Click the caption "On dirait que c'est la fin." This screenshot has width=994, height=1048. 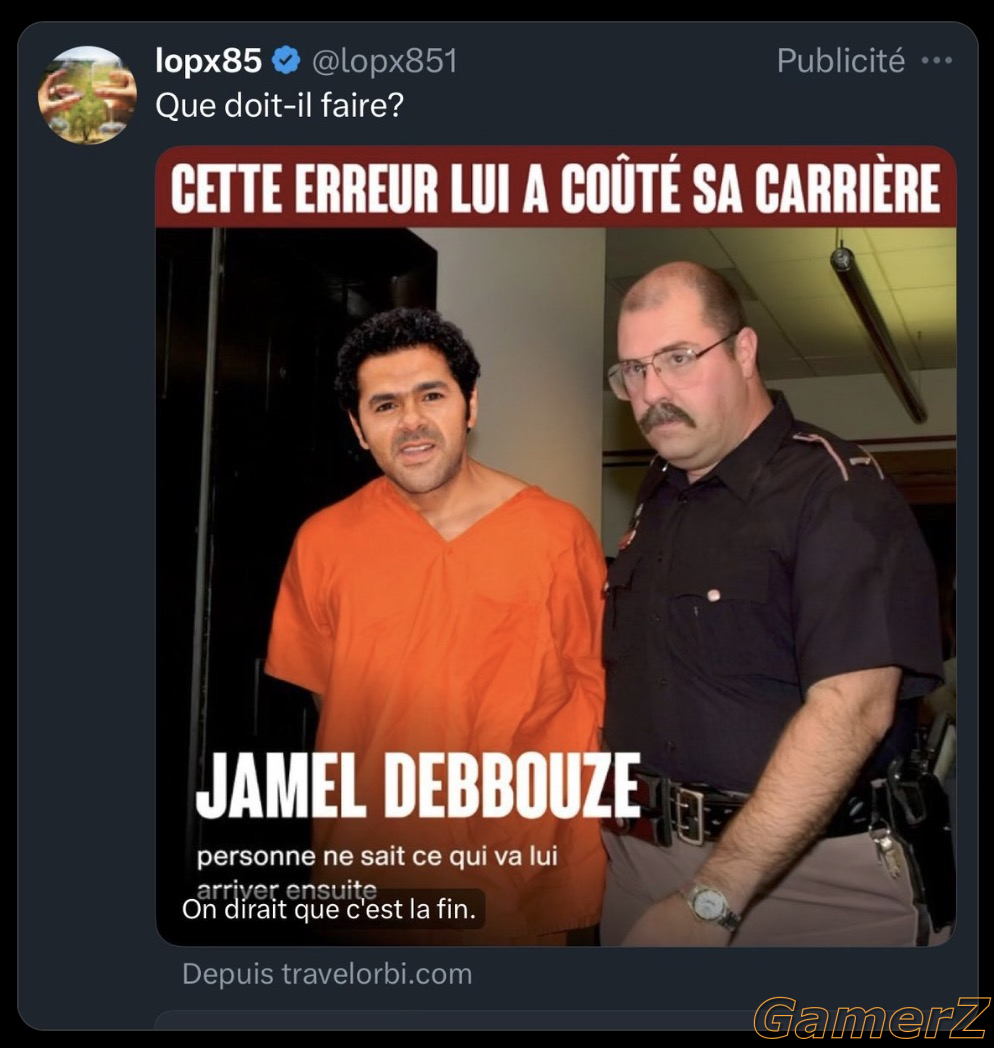(x=328, y=910)
